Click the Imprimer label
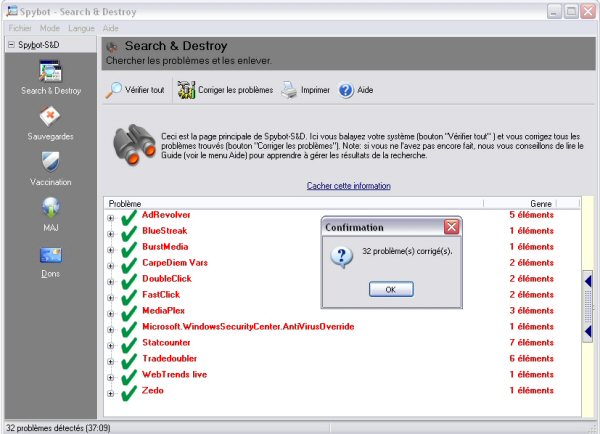The height and width of the screenshot is (434, 600). click(315, 90)
